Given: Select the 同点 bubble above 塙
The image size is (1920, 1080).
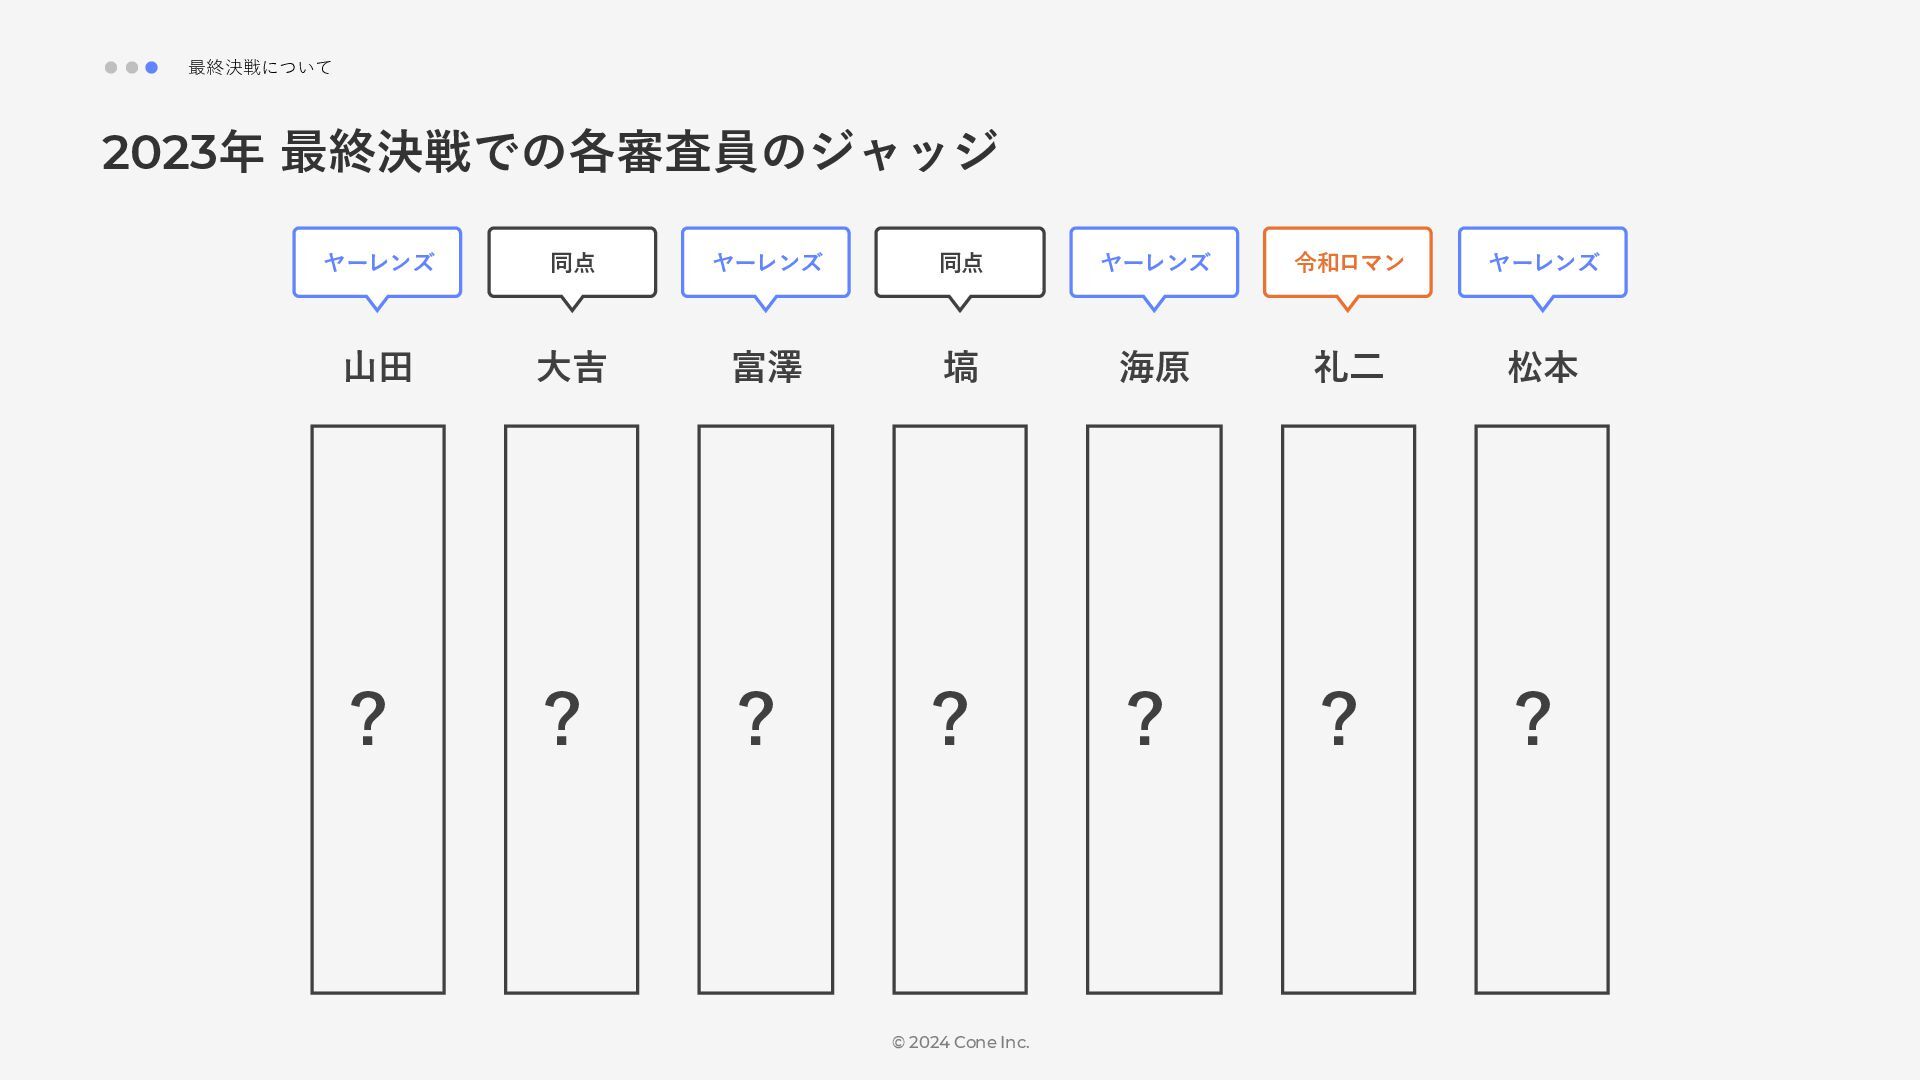Looking at the screenshot, I should click(960, 262).
